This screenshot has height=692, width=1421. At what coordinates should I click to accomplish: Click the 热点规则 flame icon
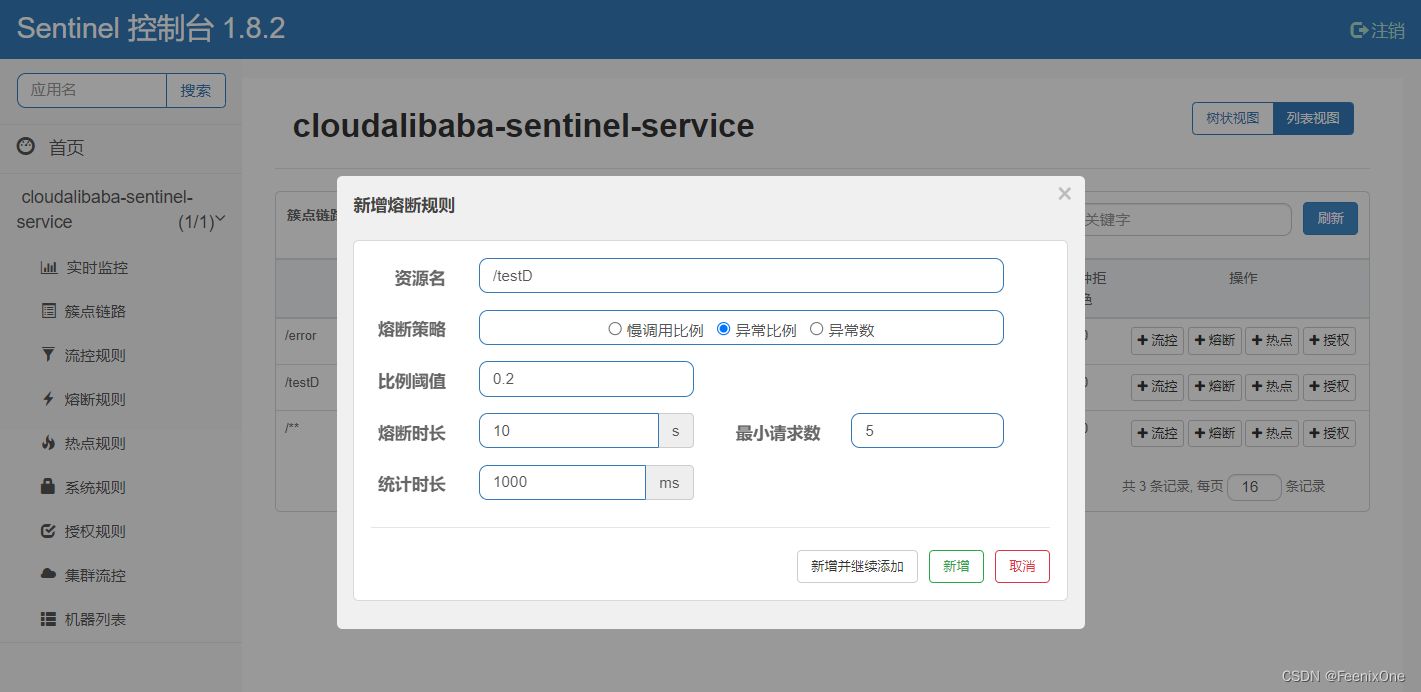point(48,443)
